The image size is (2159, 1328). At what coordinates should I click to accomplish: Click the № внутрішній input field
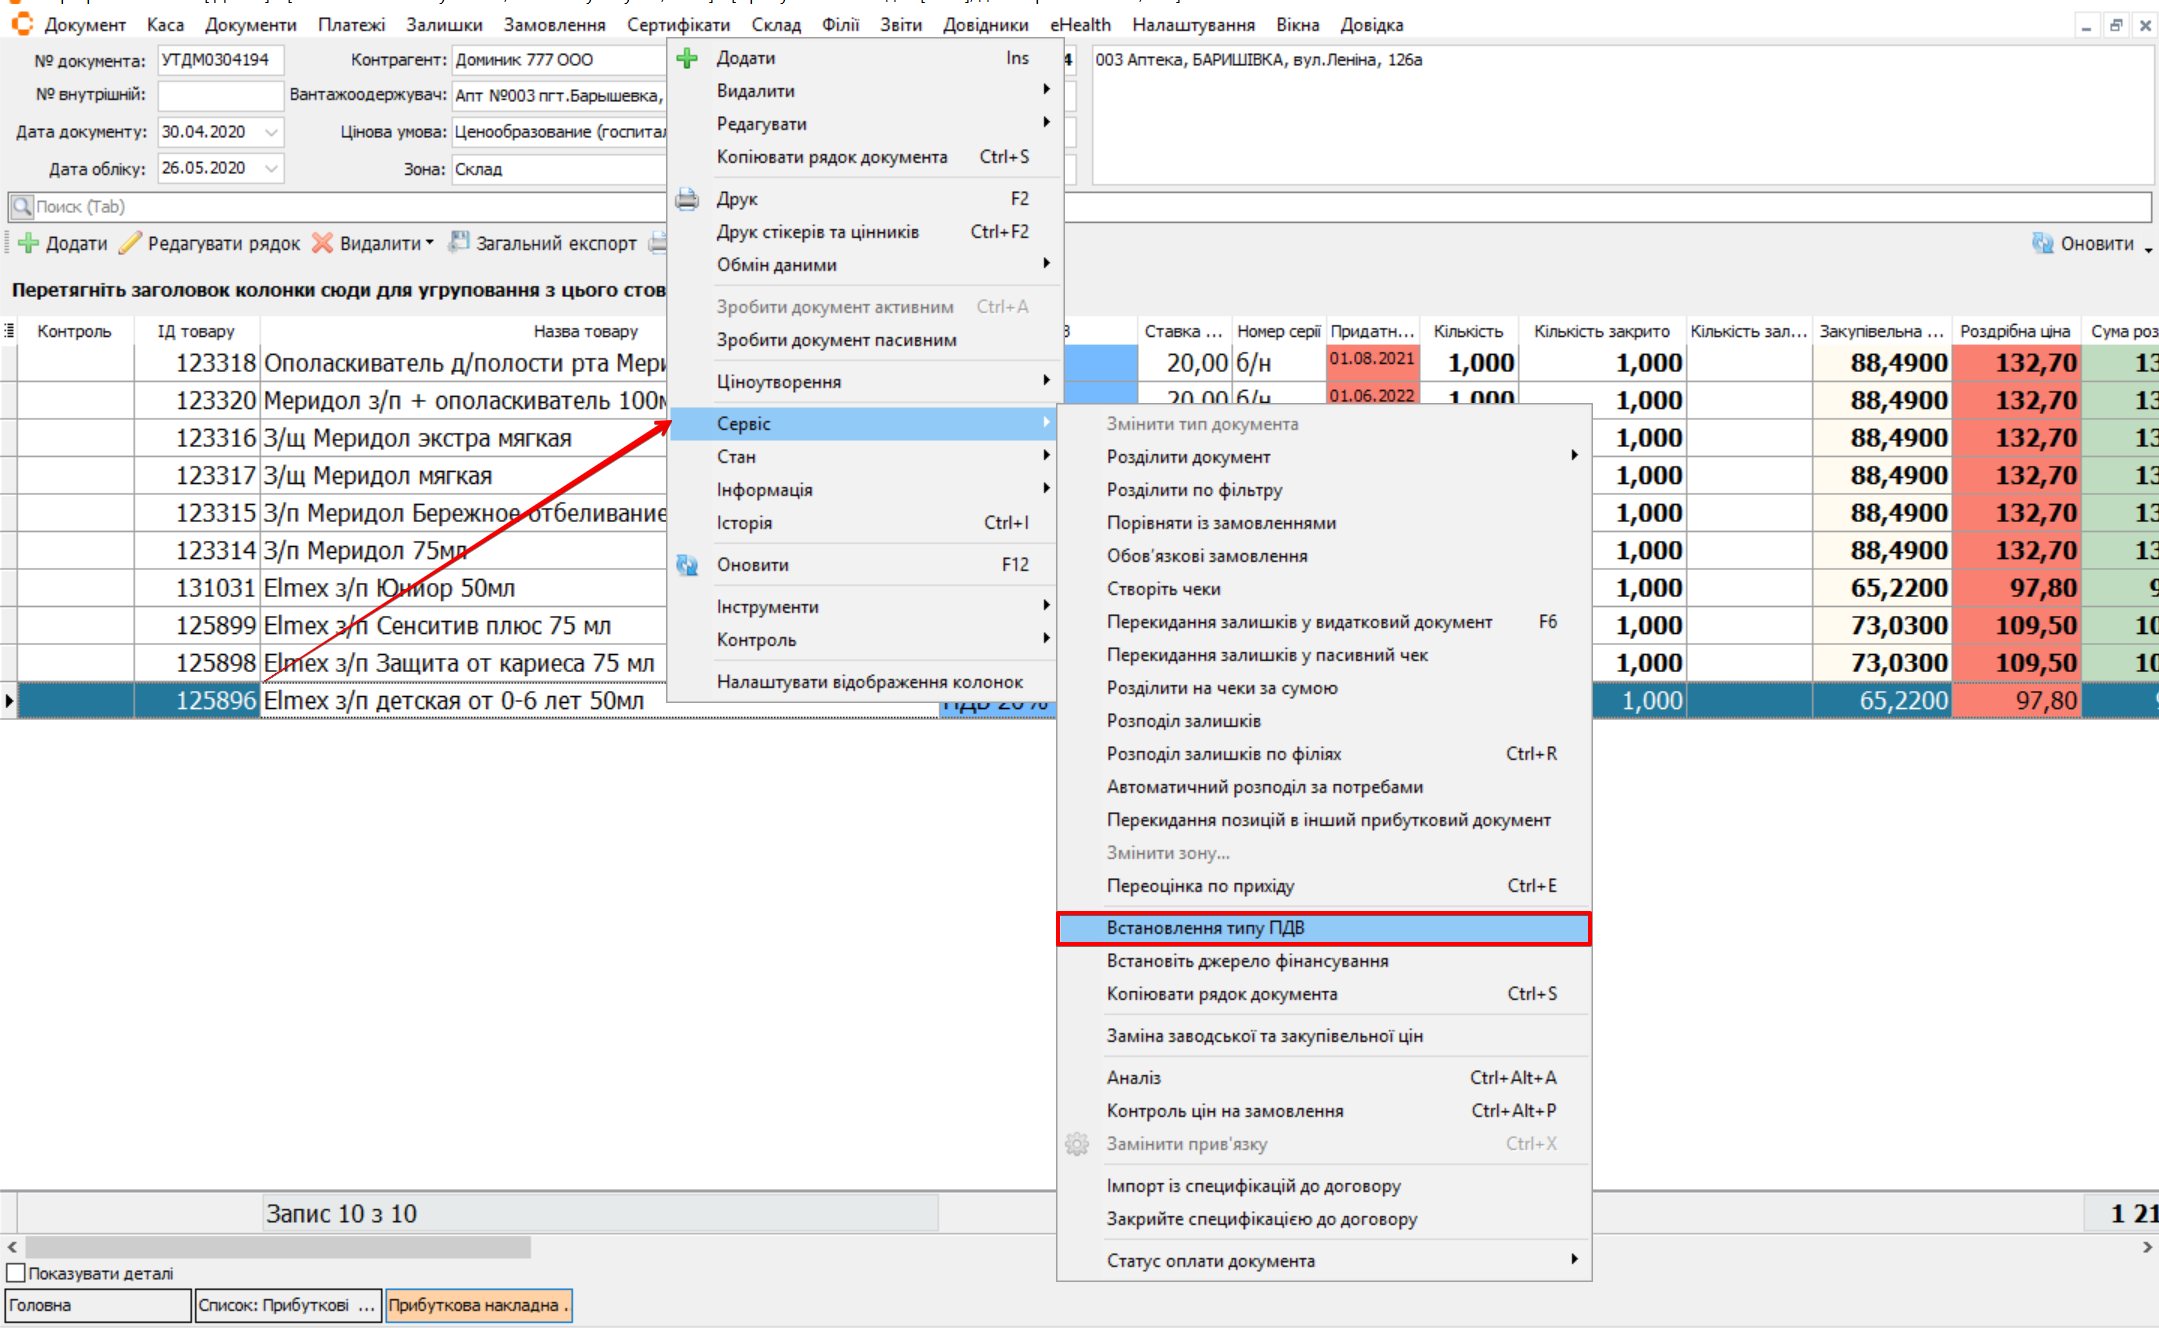pos(220,95)
